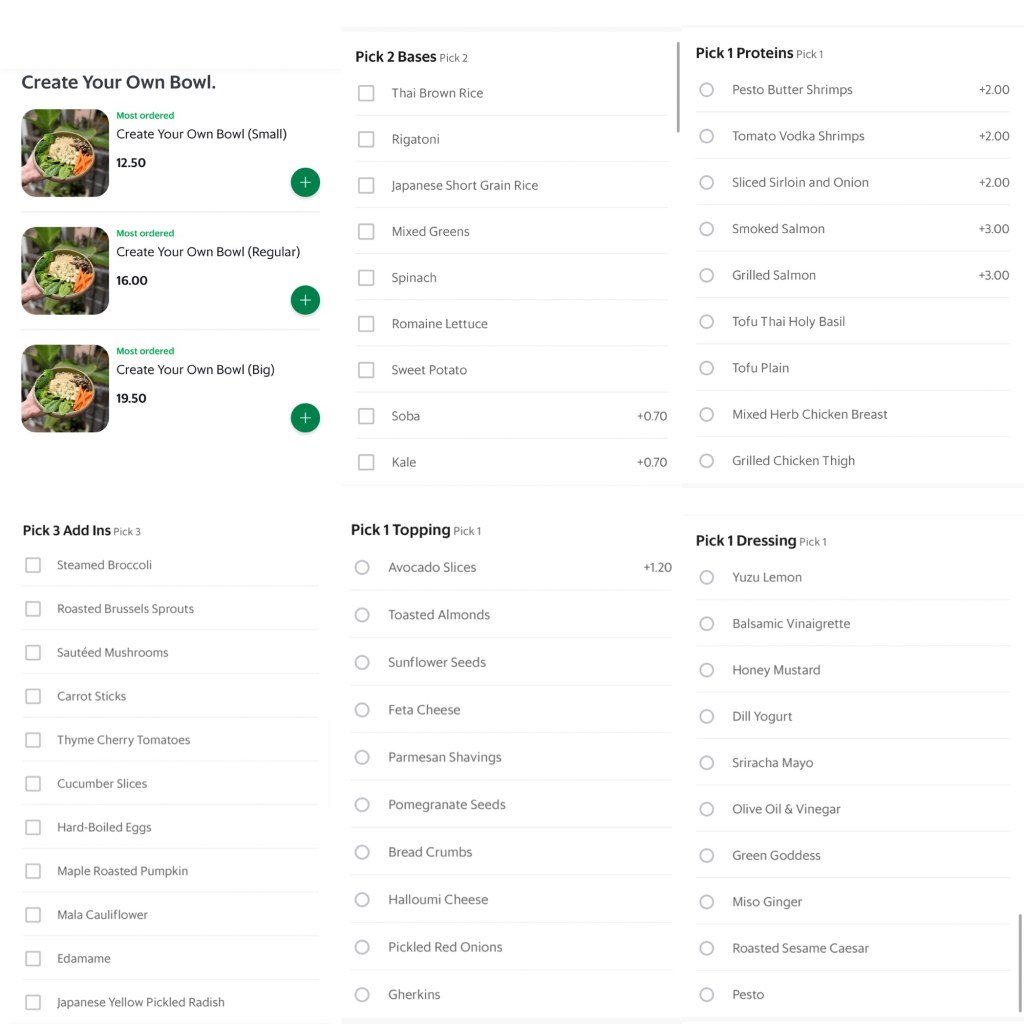
Task: Open the Small bowl product thumbnail
Action: [x=65, y=153]
